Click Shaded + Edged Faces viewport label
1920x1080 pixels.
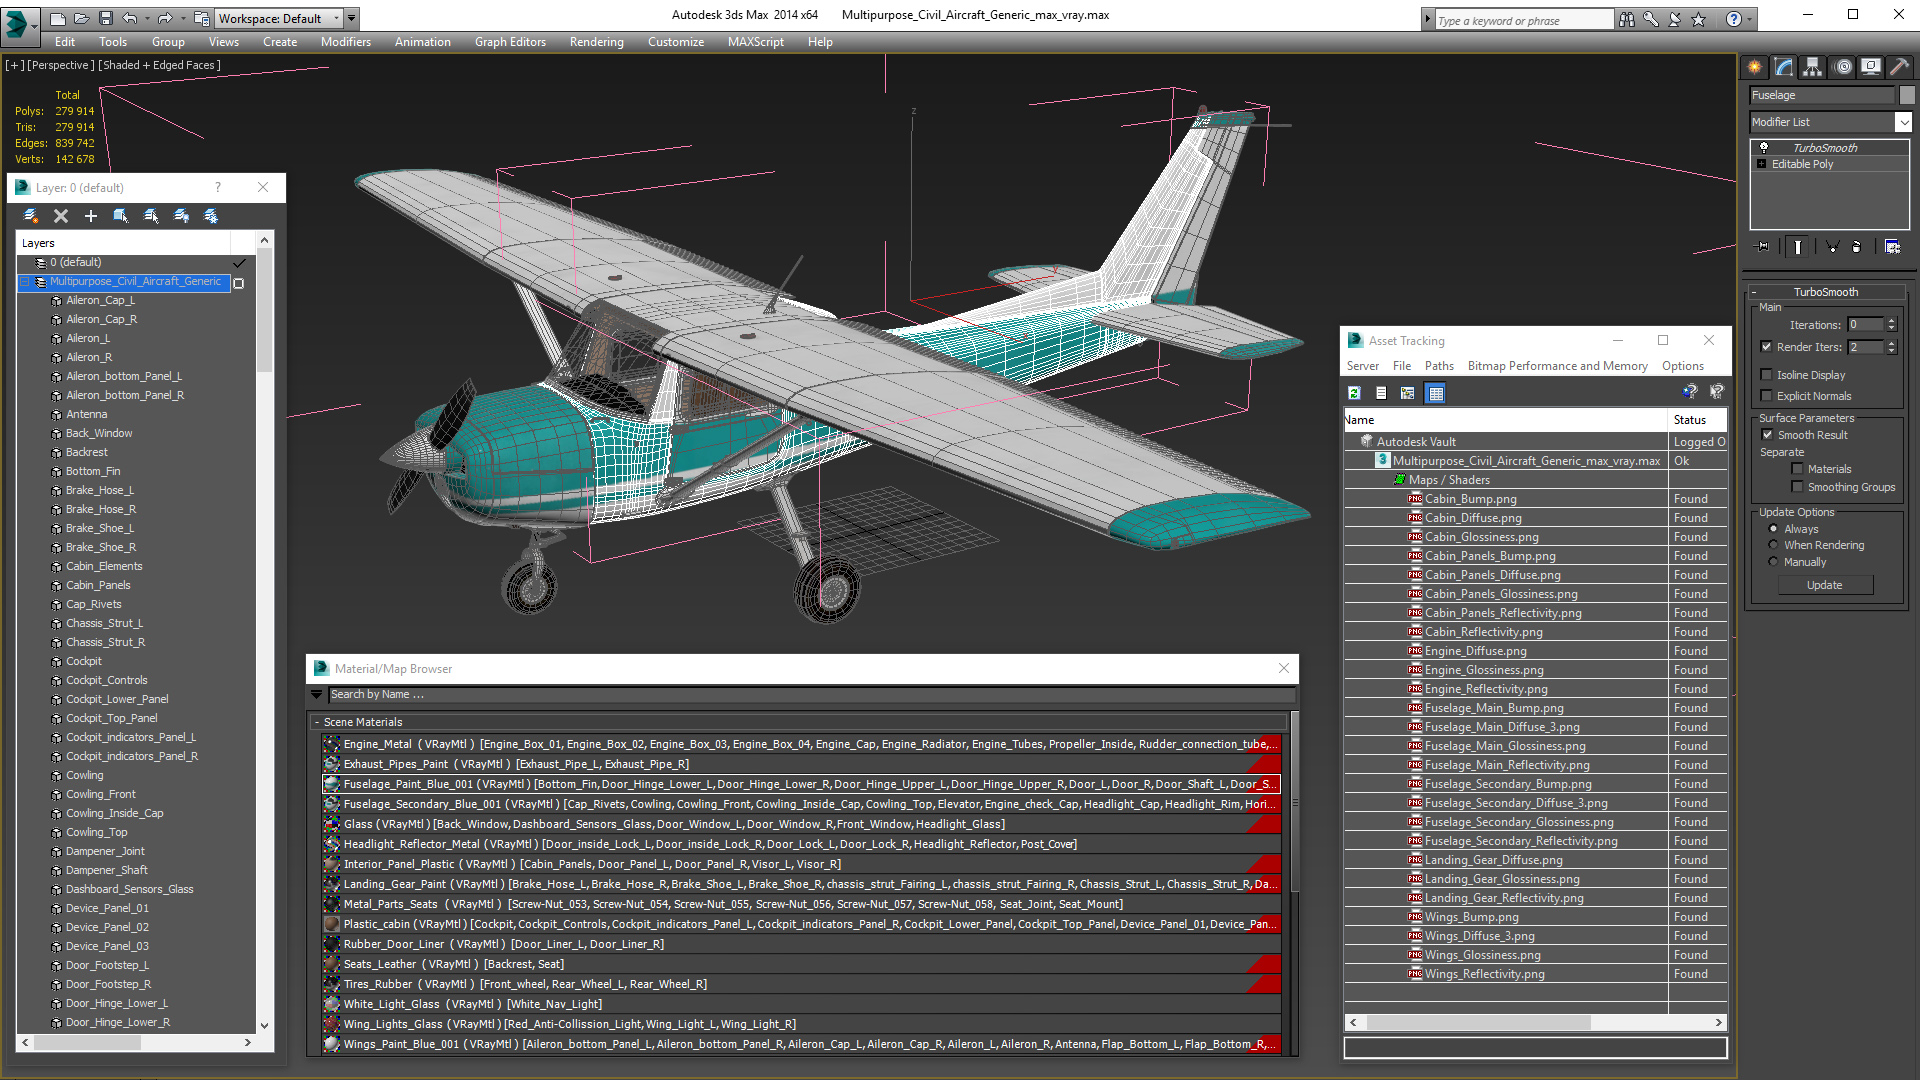(160, 65)
